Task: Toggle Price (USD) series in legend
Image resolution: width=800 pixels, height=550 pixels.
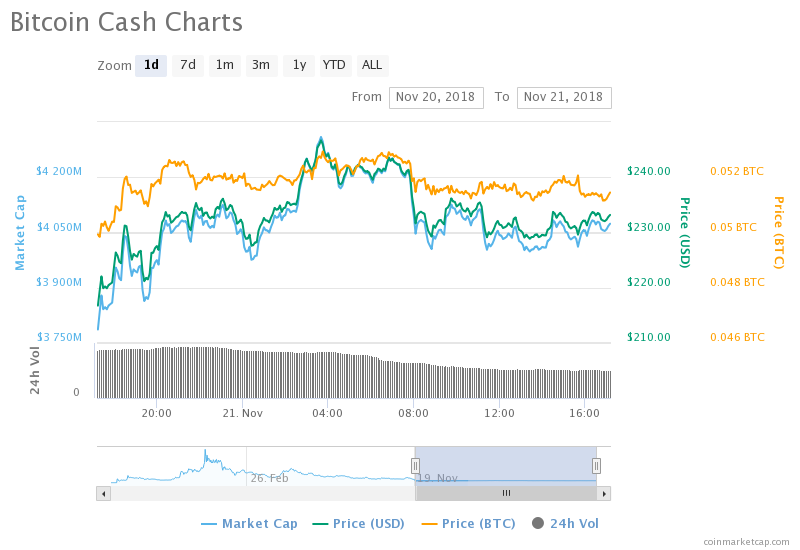Action: click(x=358, y=523)
